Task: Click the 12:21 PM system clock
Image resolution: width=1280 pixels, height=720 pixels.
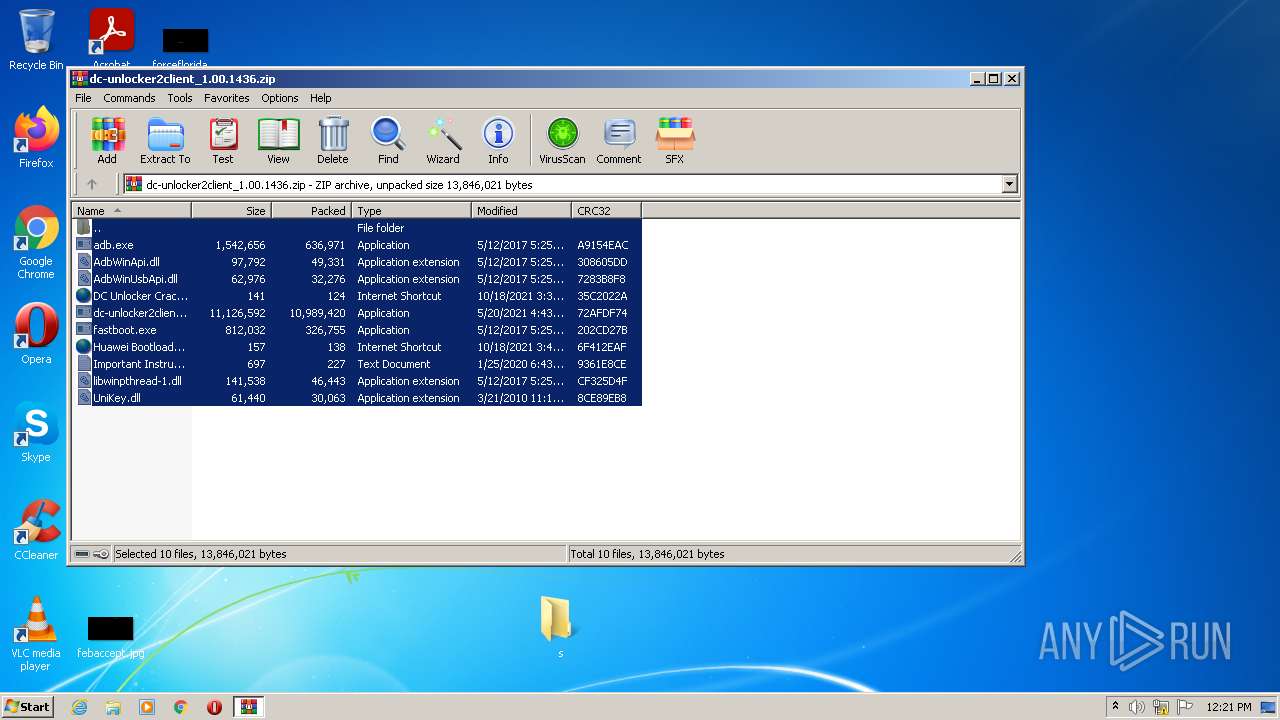Action: [1229, 707]
